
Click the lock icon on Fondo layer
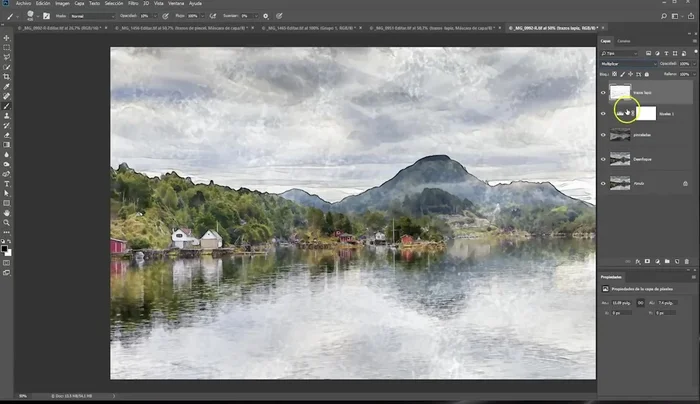pos(685,183)
